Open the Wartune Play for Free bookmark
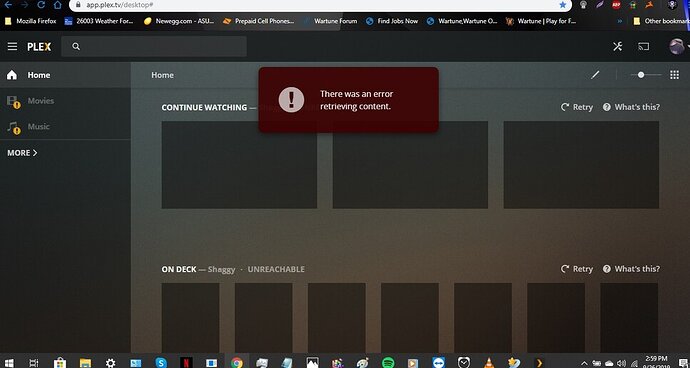690x368 pixels. point(541,21)
